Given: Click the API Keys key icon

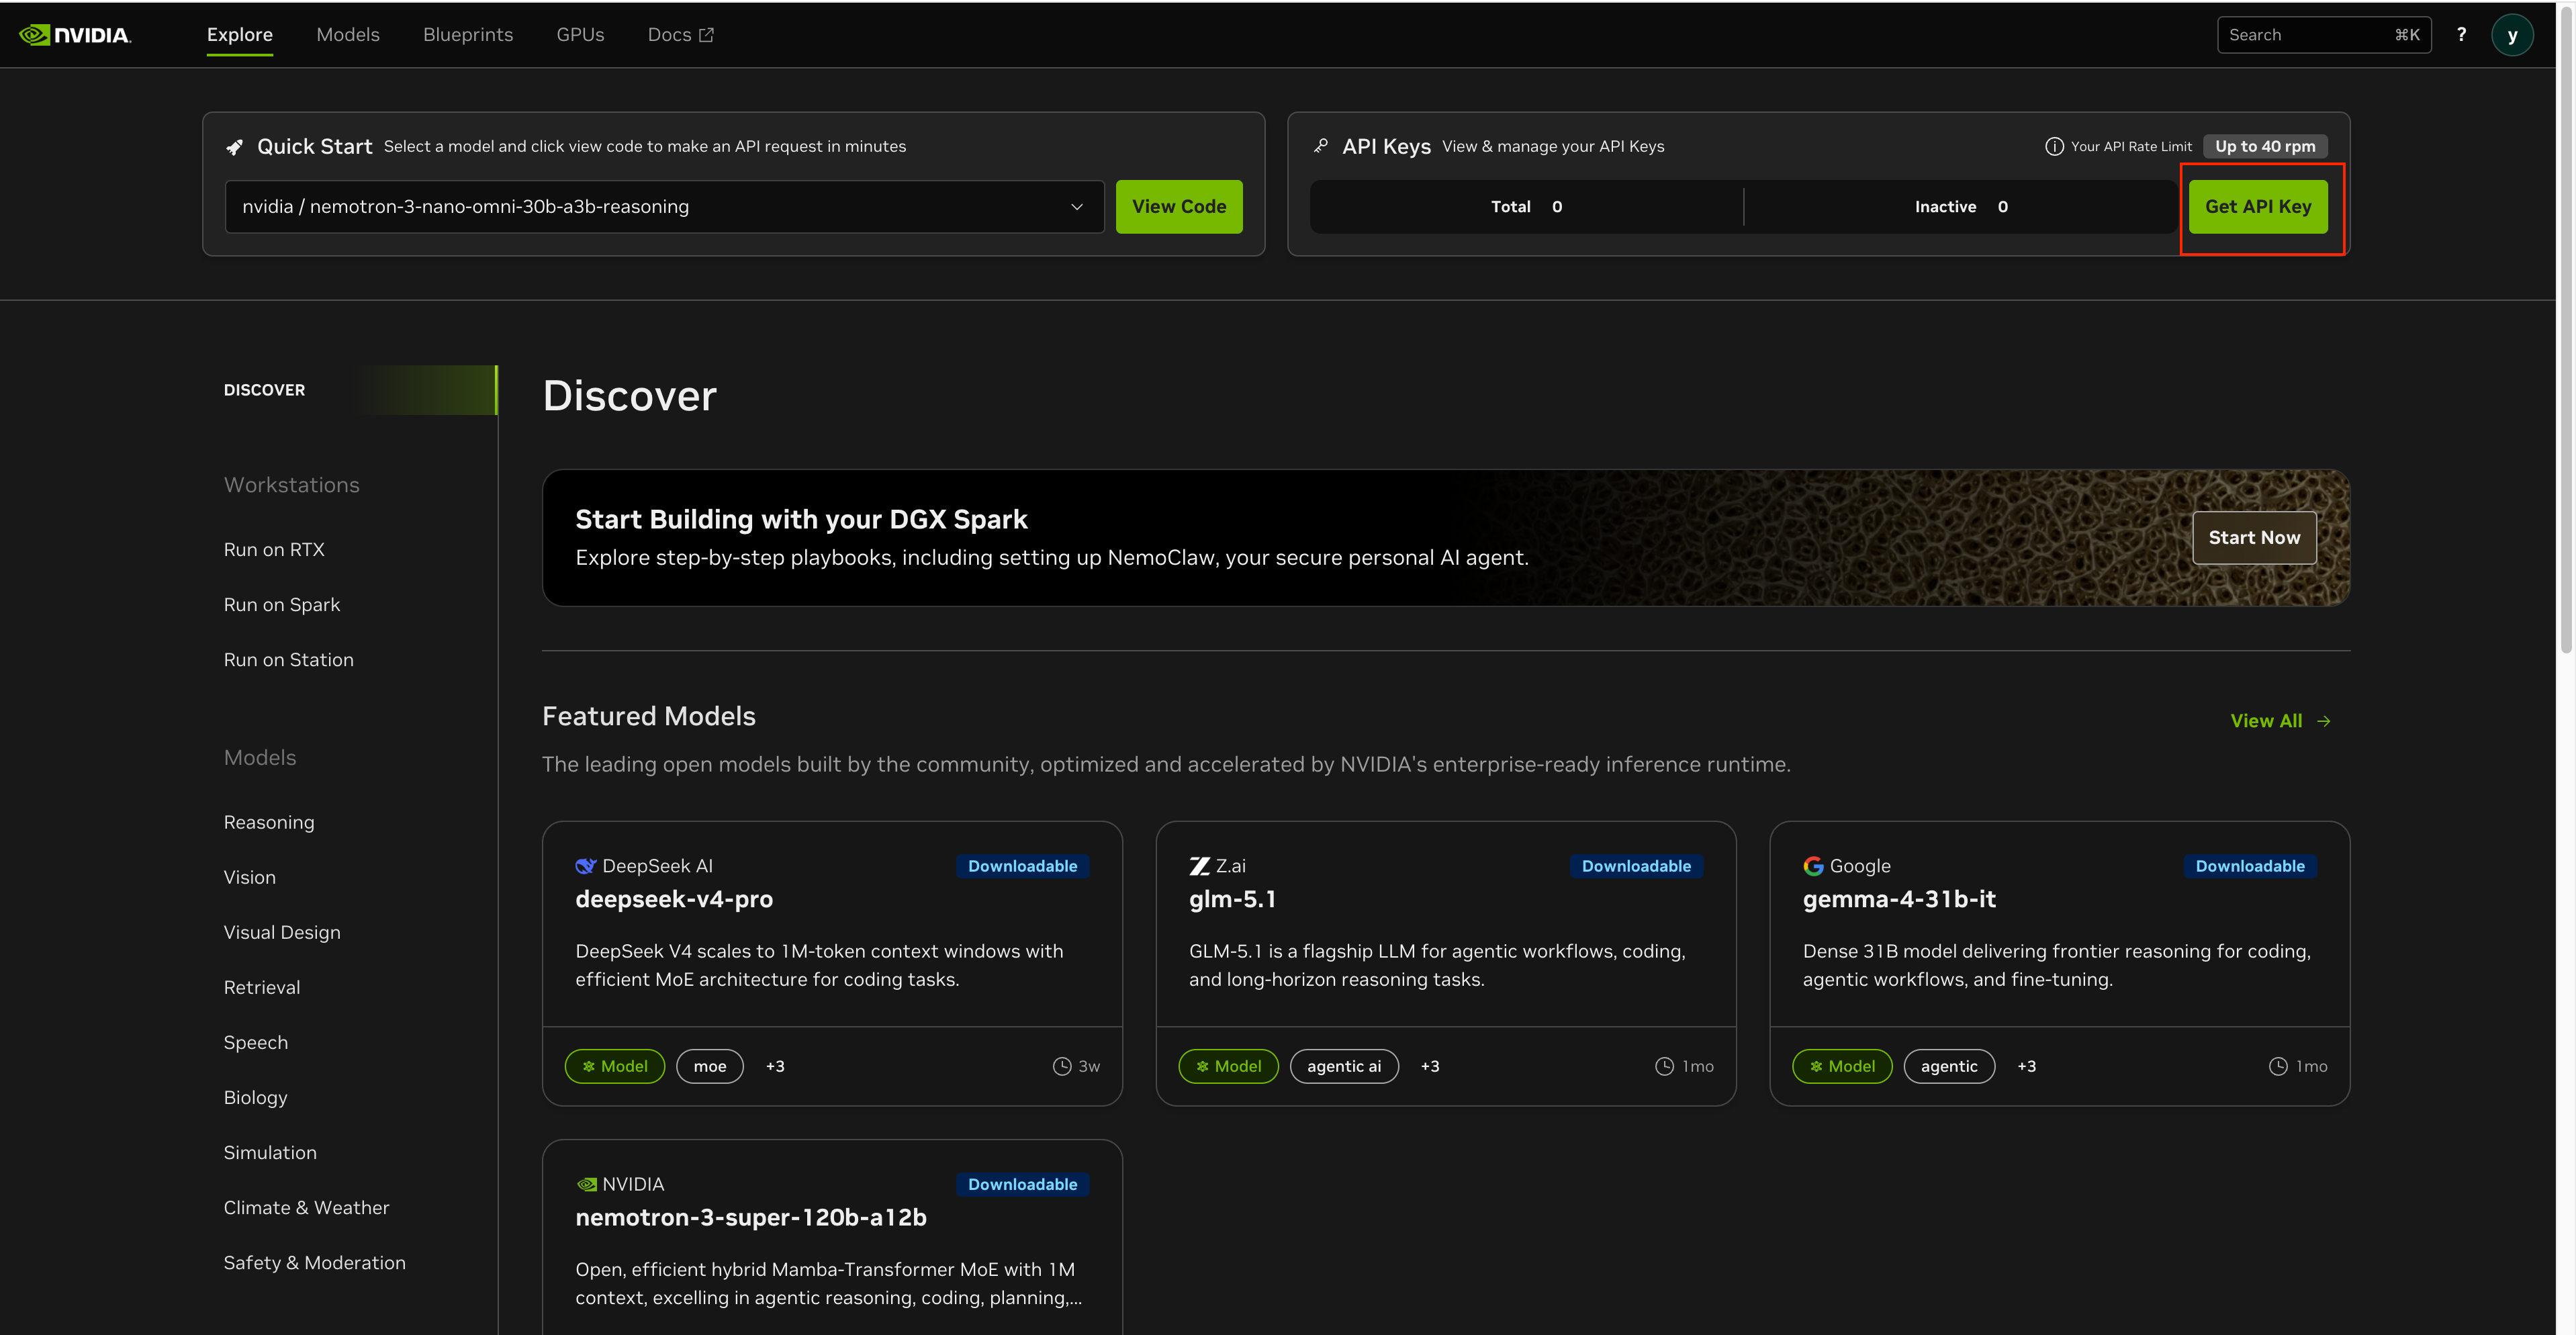Looking at the screenshot, I should point(1321,146).
